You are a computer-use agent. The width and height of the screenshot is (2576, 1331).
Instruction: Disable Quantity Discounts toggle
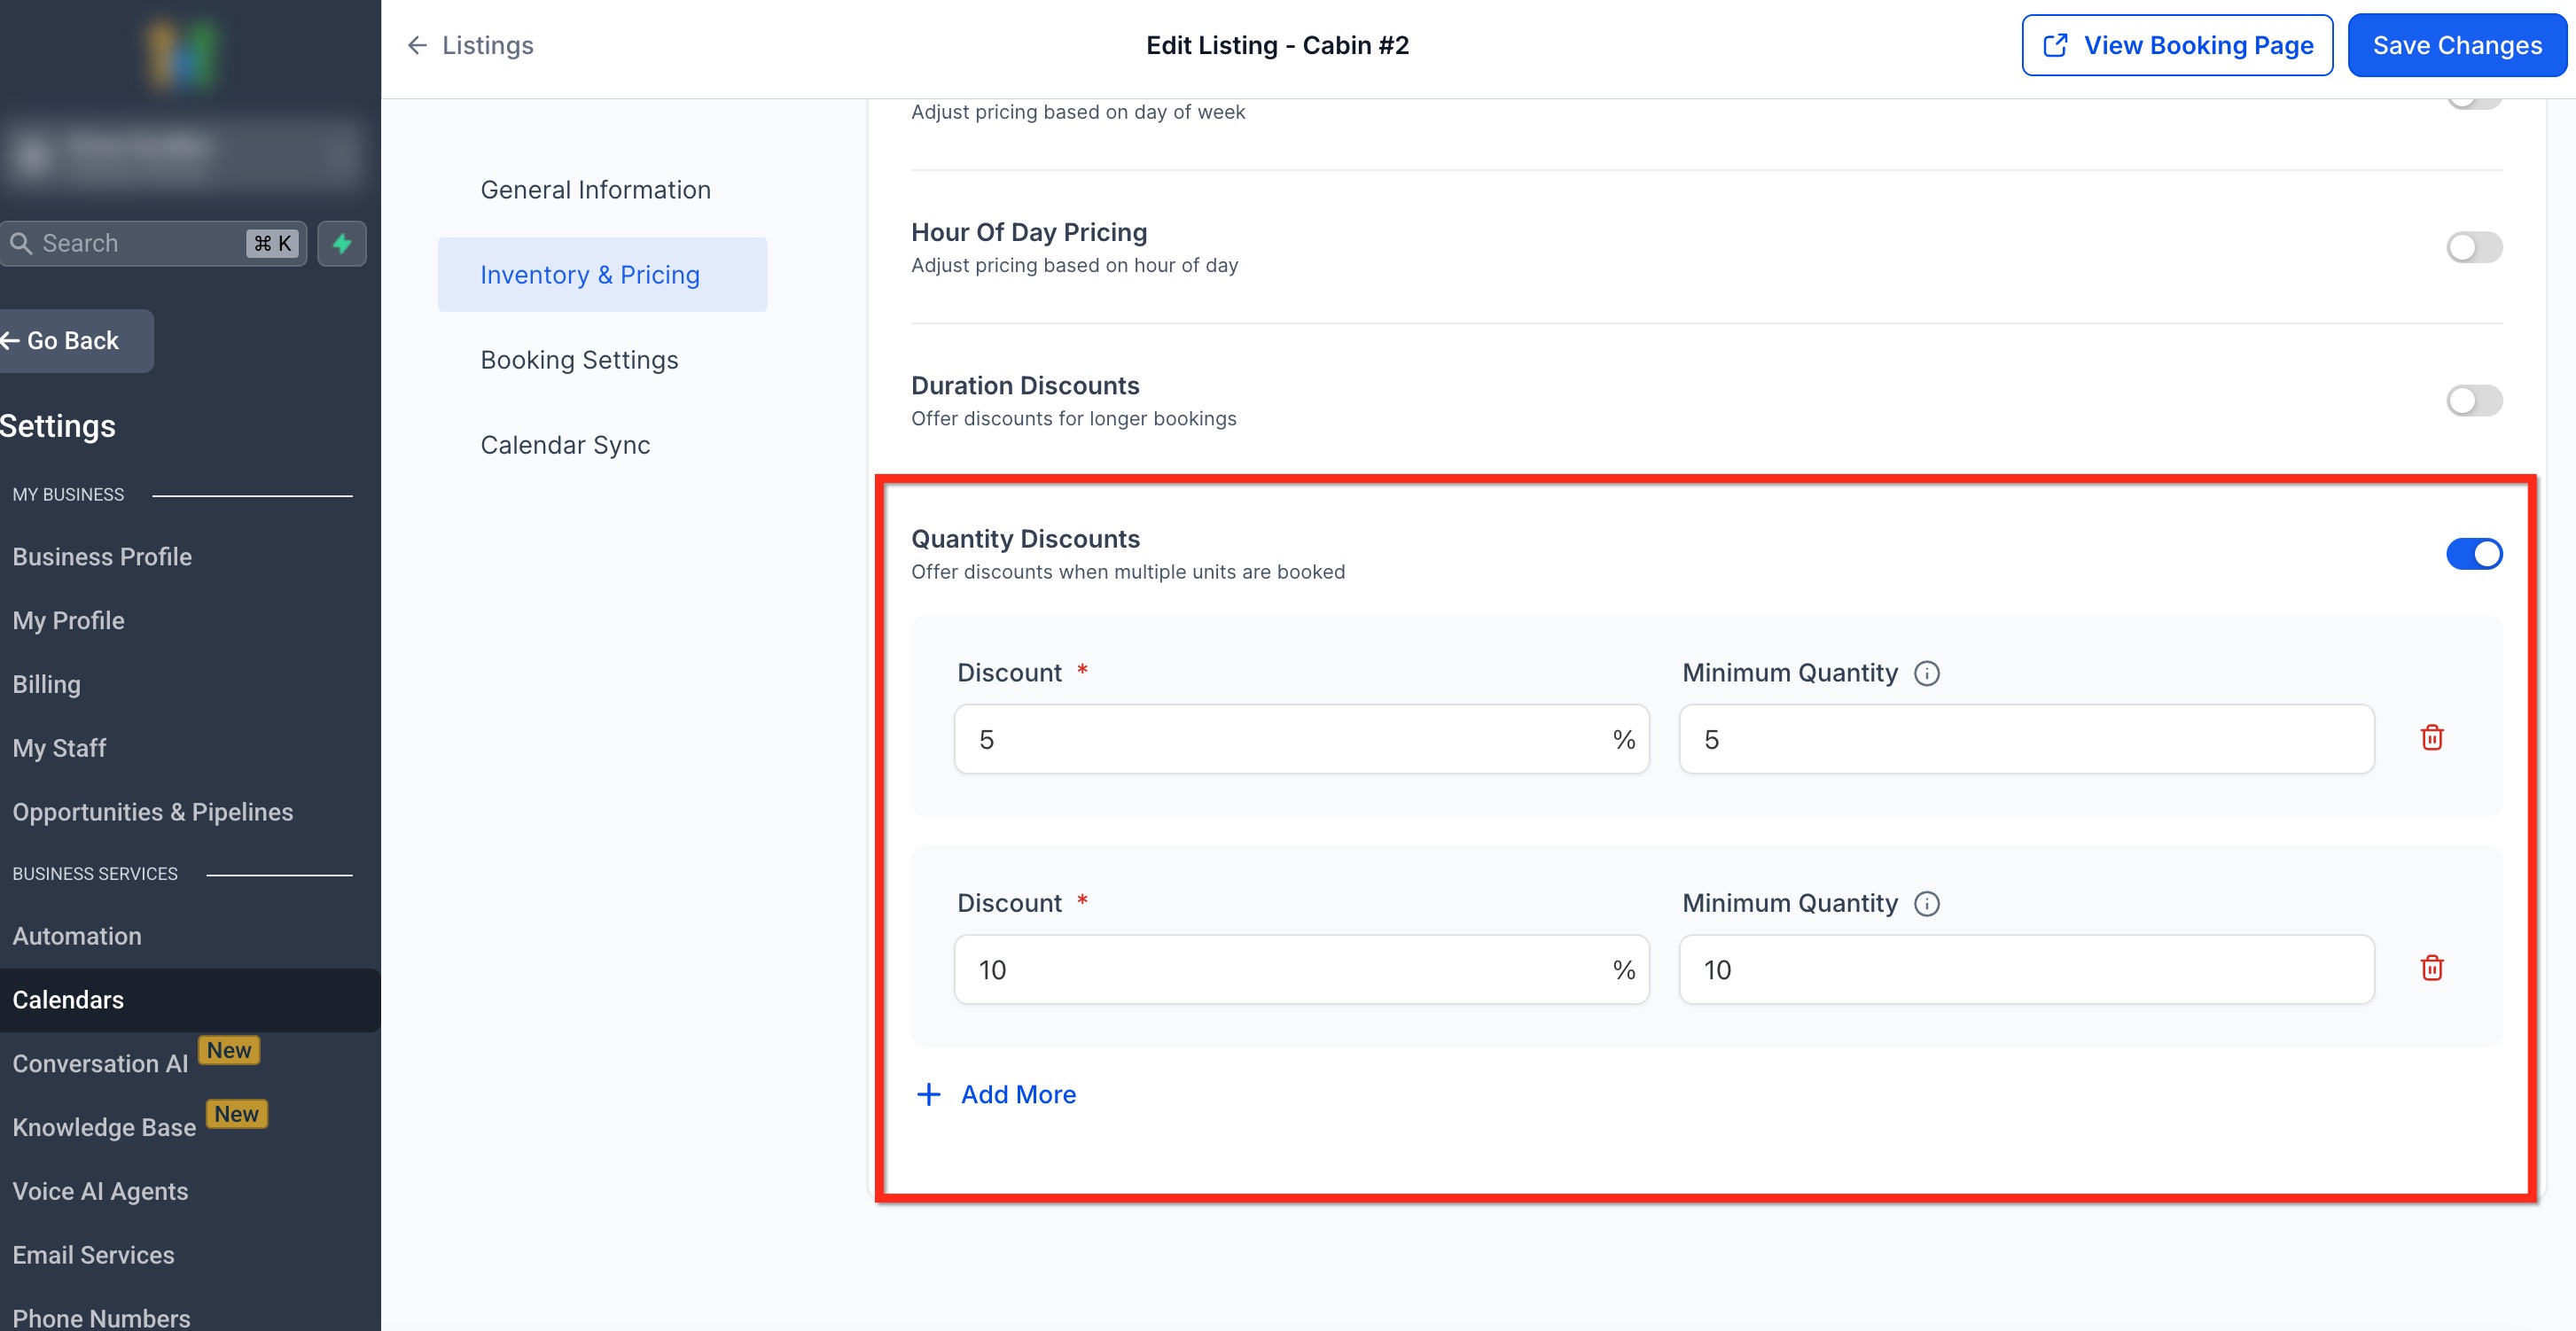[2473, 554]
